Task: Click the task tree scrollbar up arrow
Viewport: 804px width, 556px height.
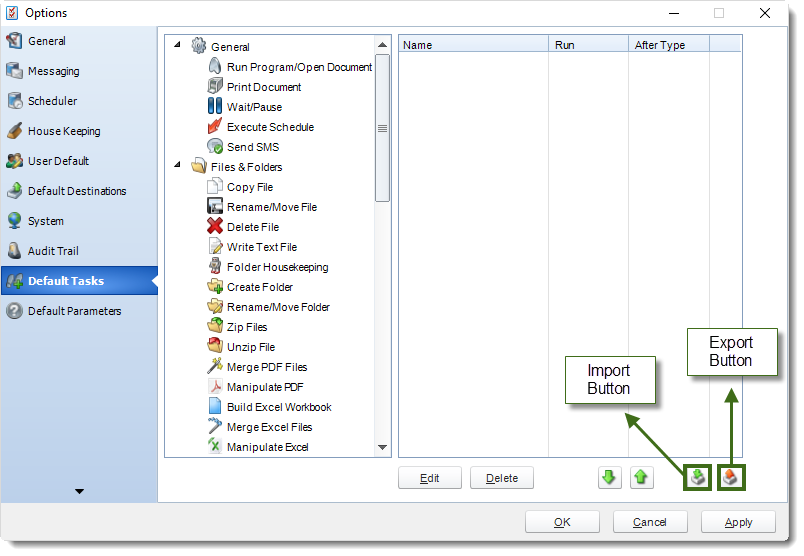Action: 382,45
